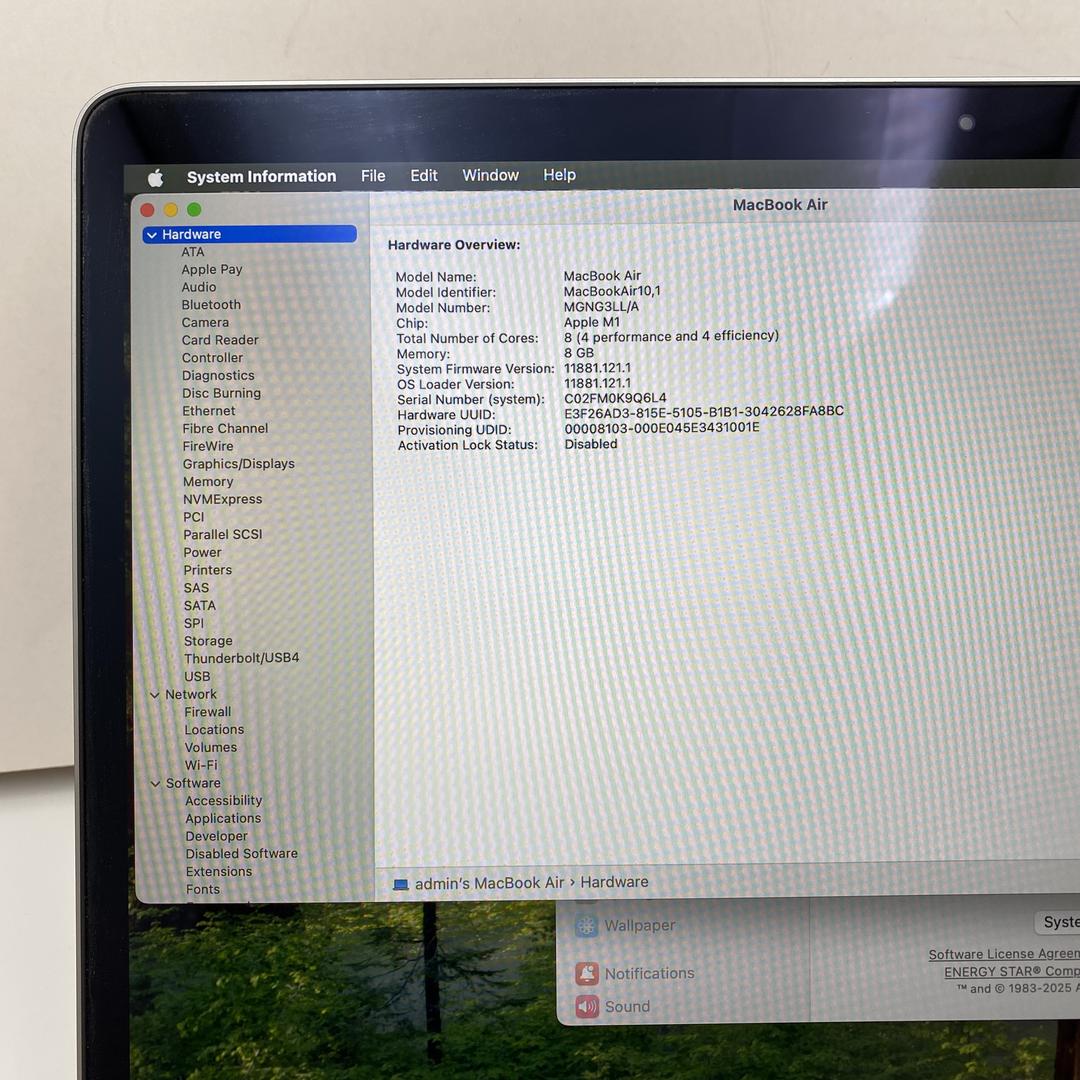Select Bluetooth in the sidebar
1080x1080 pixels.
pos(211,305)
